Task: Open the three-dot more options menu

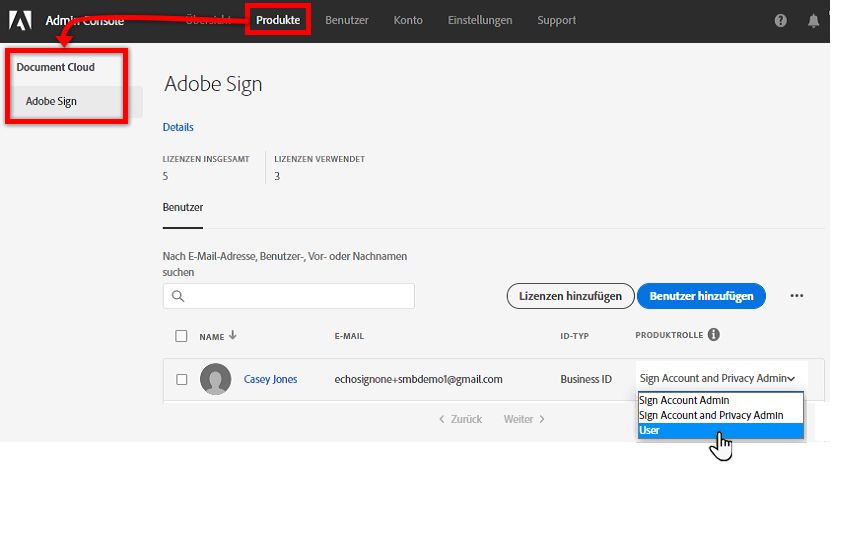Action: pyautogui.click(x=796, y=296)
